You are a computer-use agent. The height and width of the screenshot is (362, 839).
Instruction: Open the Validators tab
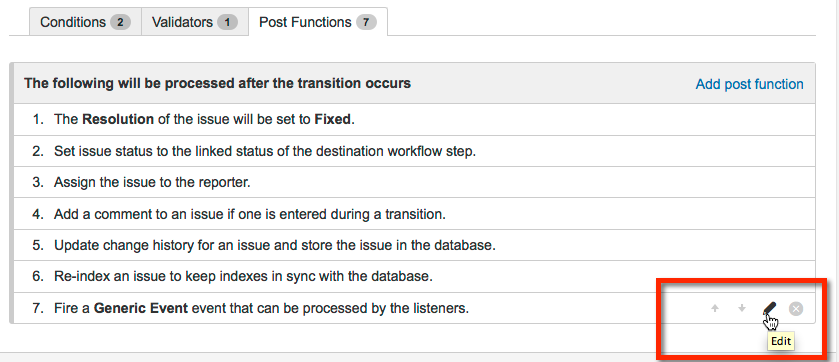tap(195, 22)
